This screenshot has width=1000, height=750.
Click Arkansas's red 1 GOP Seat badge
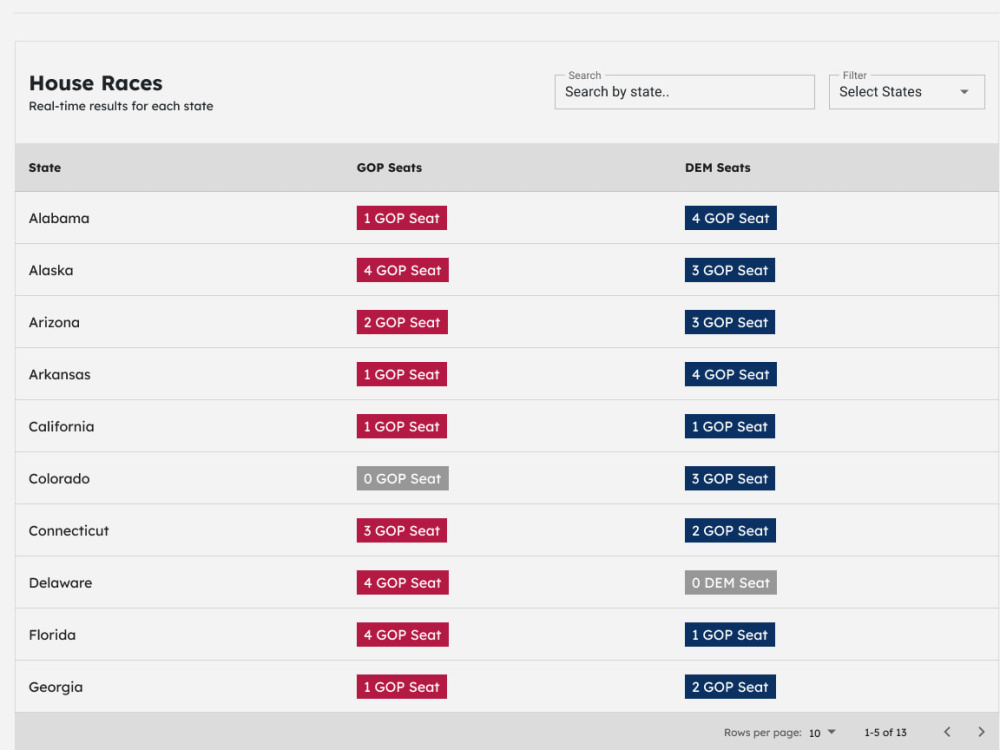click(x=402, y=375)
